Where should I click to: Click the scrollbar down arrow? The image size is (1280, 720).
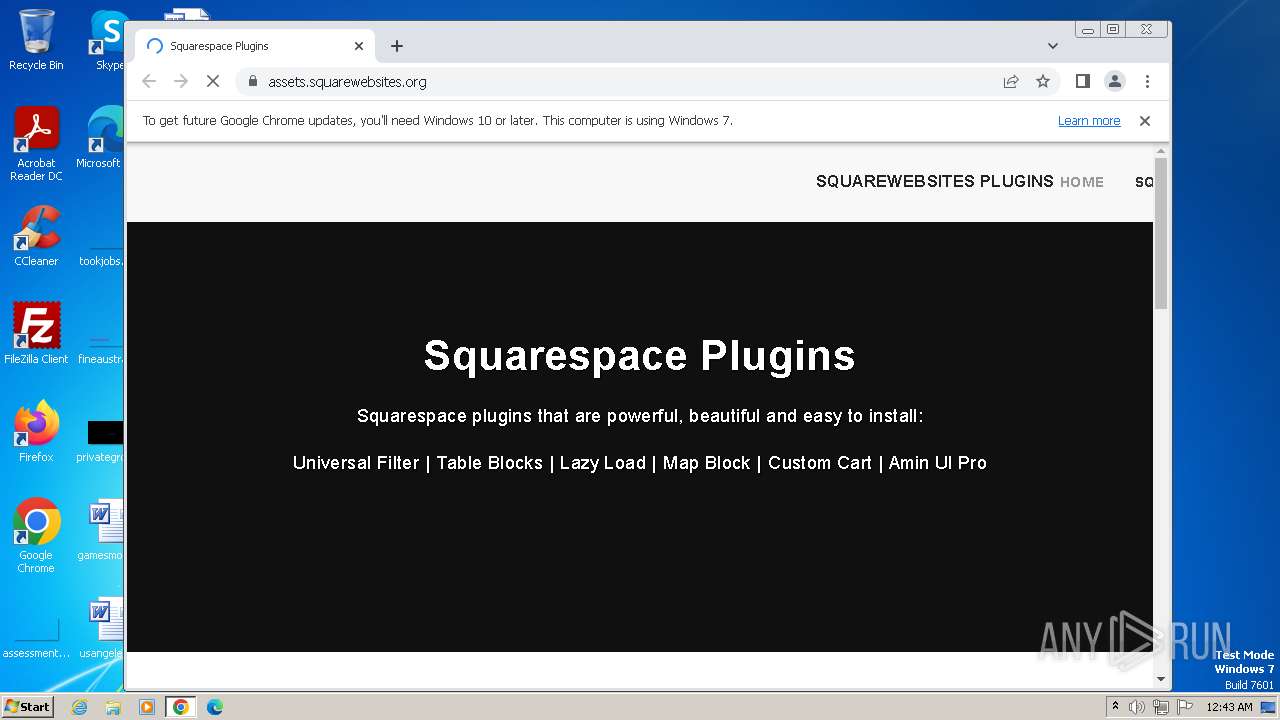coord(1161,679)
